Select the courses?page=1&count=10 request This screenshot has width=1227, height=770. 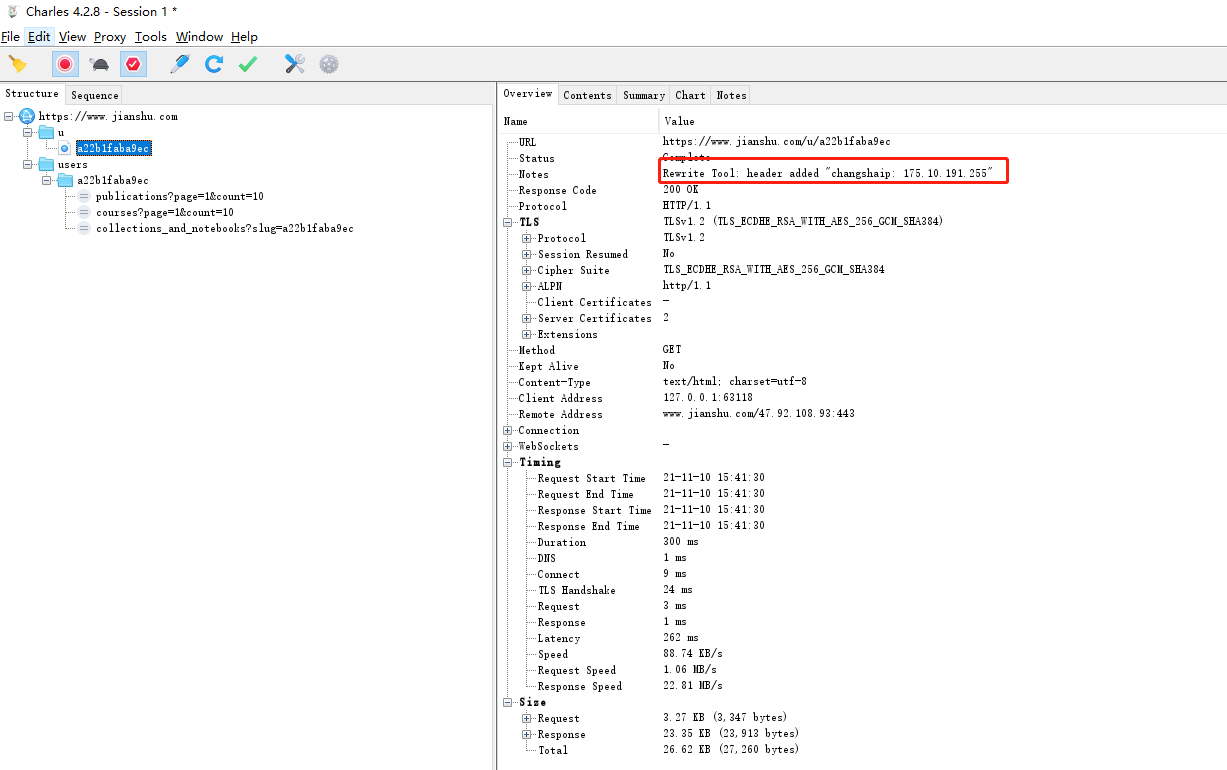(x=165, y=212)
